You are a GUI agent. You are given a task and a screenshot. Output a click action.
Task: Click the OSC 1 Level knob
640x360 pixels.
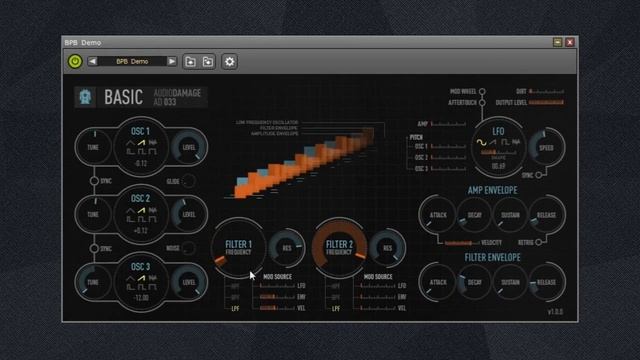pyautogui.click(x=189, y=147)
